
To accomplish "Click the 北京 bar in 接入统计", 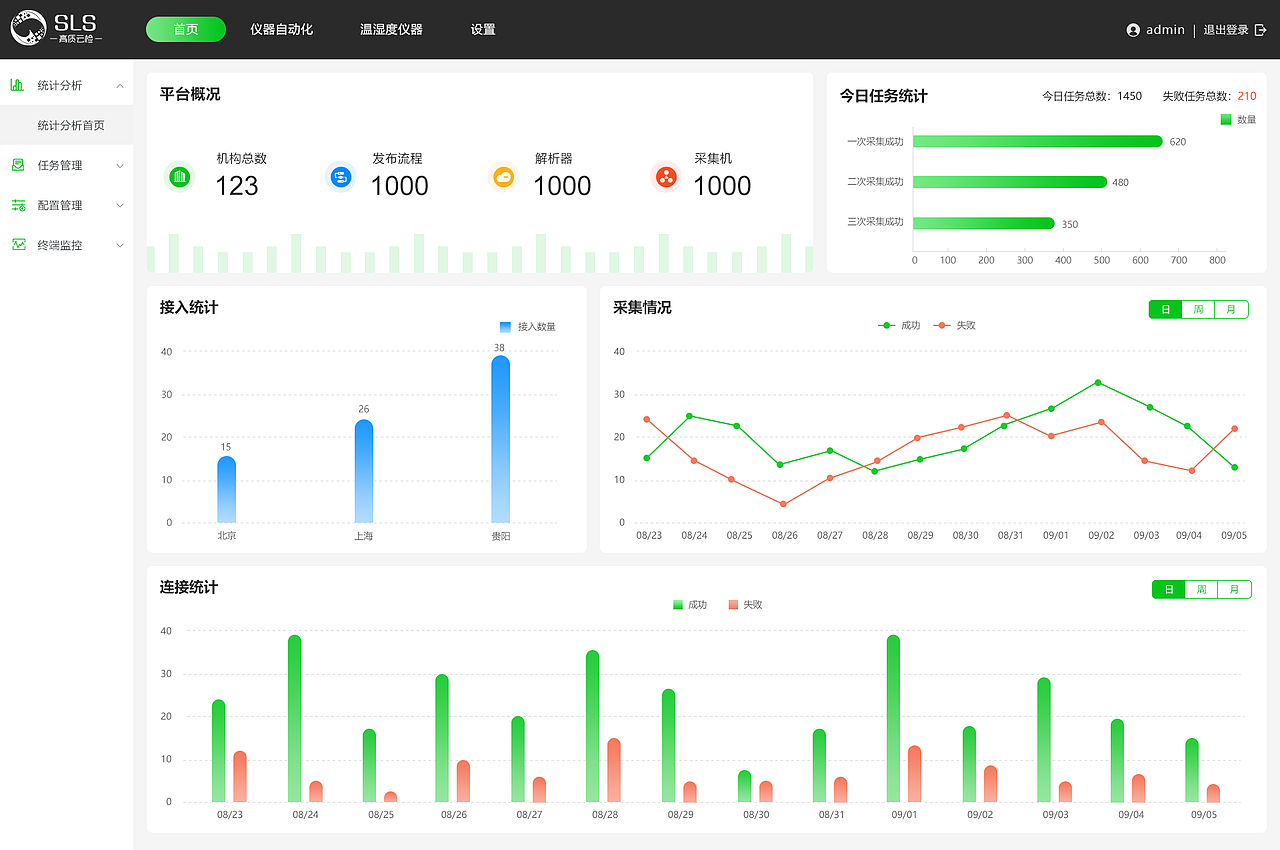I will pos(227,489).
